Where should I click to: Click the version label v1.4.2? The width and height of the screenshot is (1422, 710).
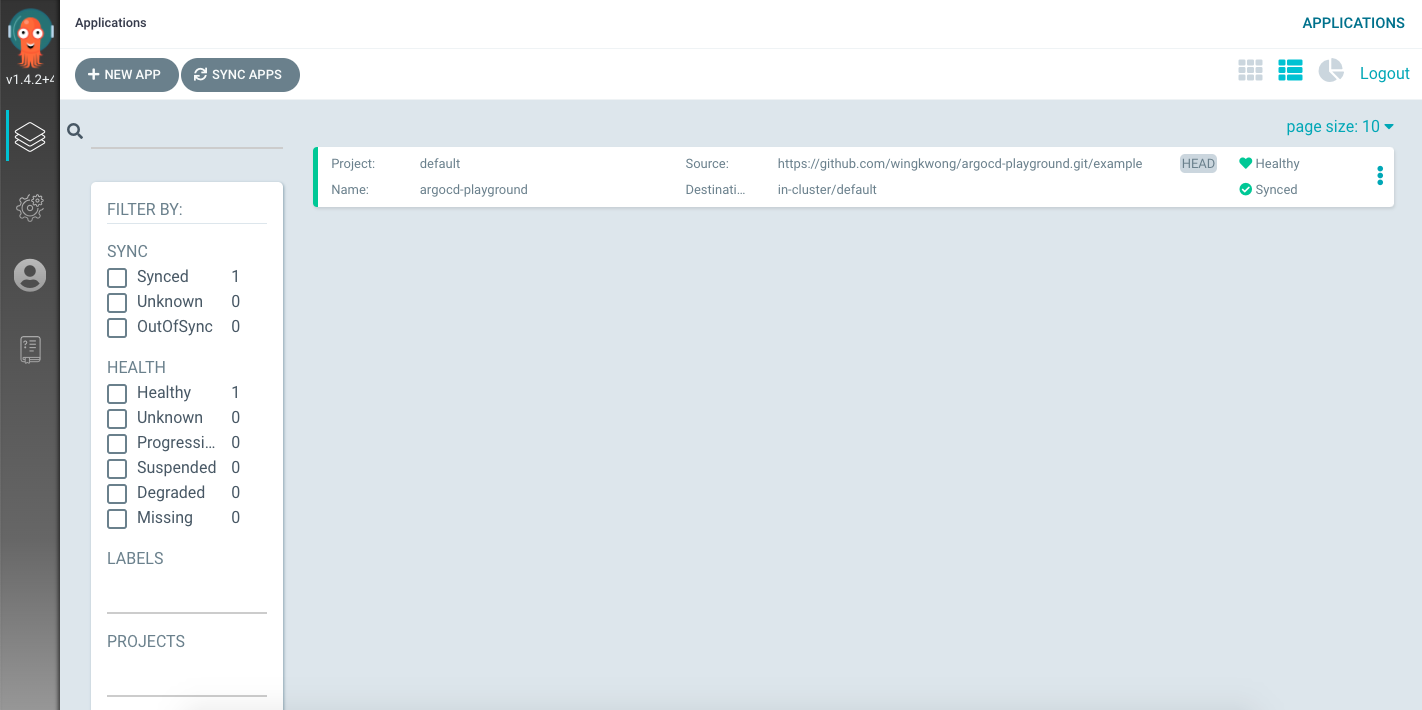pos(30,79)
